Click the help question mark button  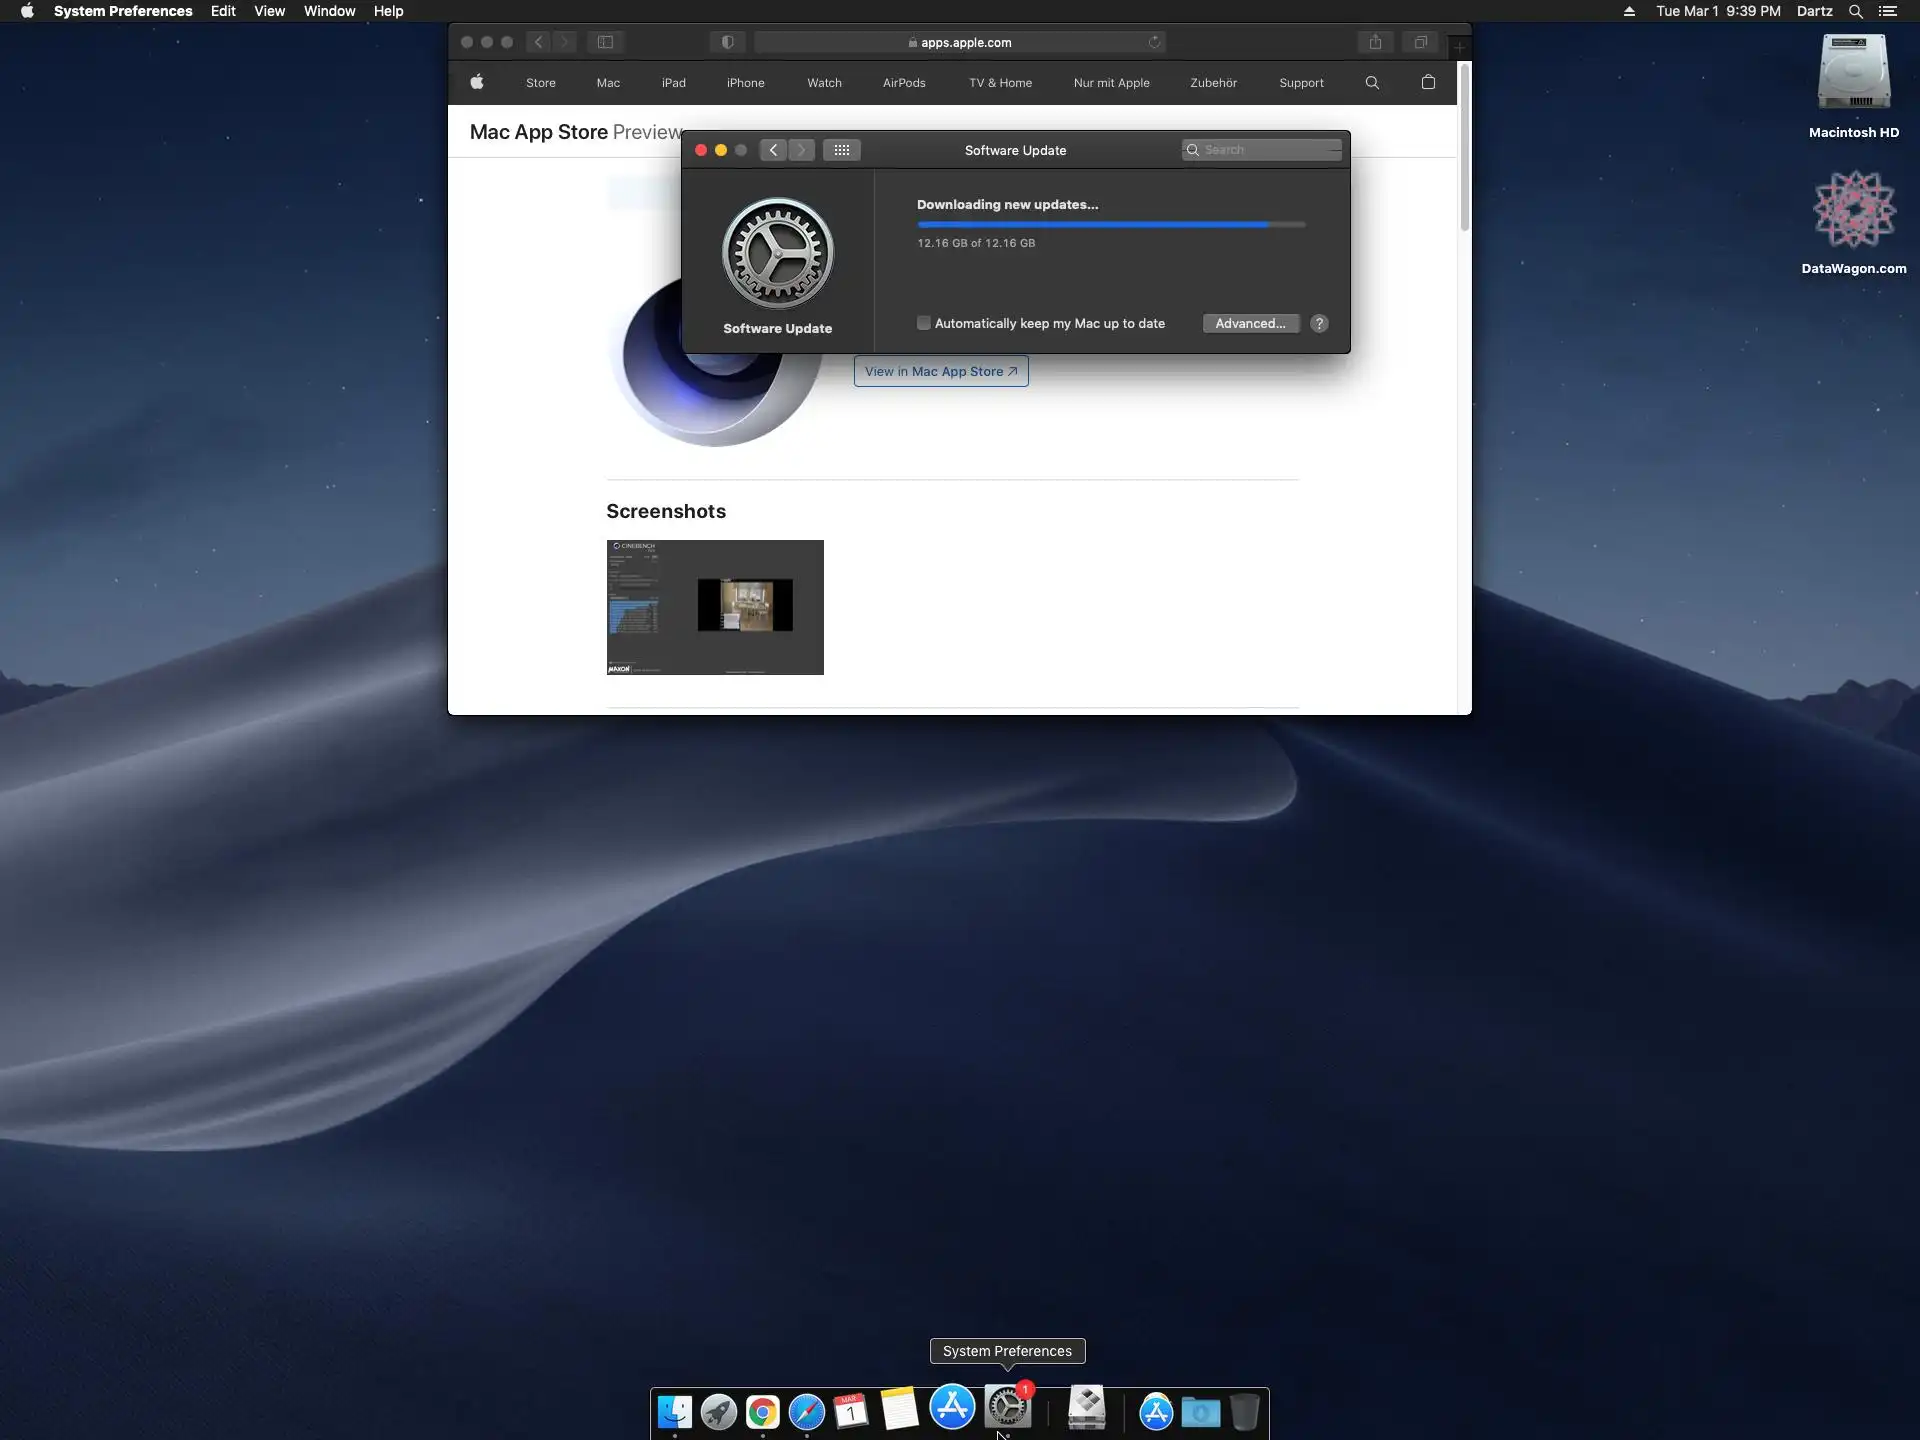[1319, 323]
